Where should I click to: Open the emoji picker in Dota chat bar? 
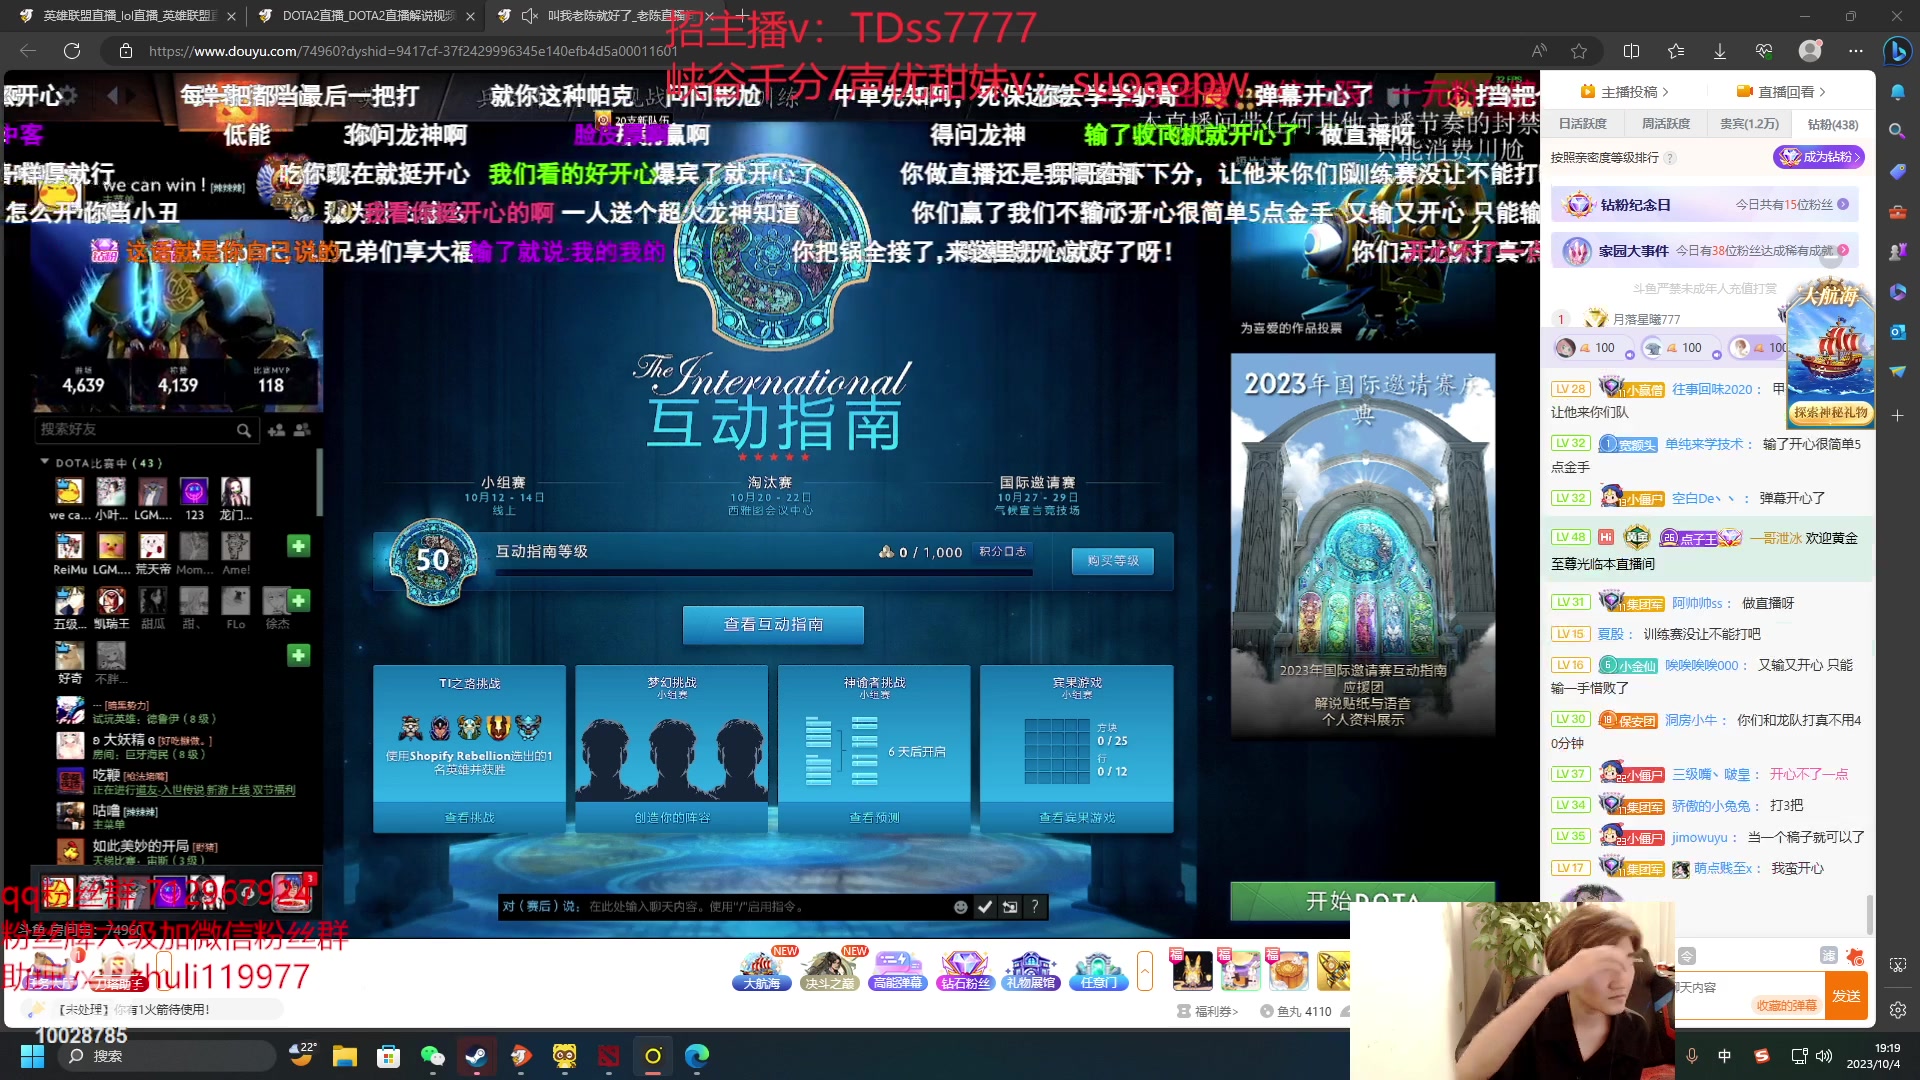[x=960, y=907]
